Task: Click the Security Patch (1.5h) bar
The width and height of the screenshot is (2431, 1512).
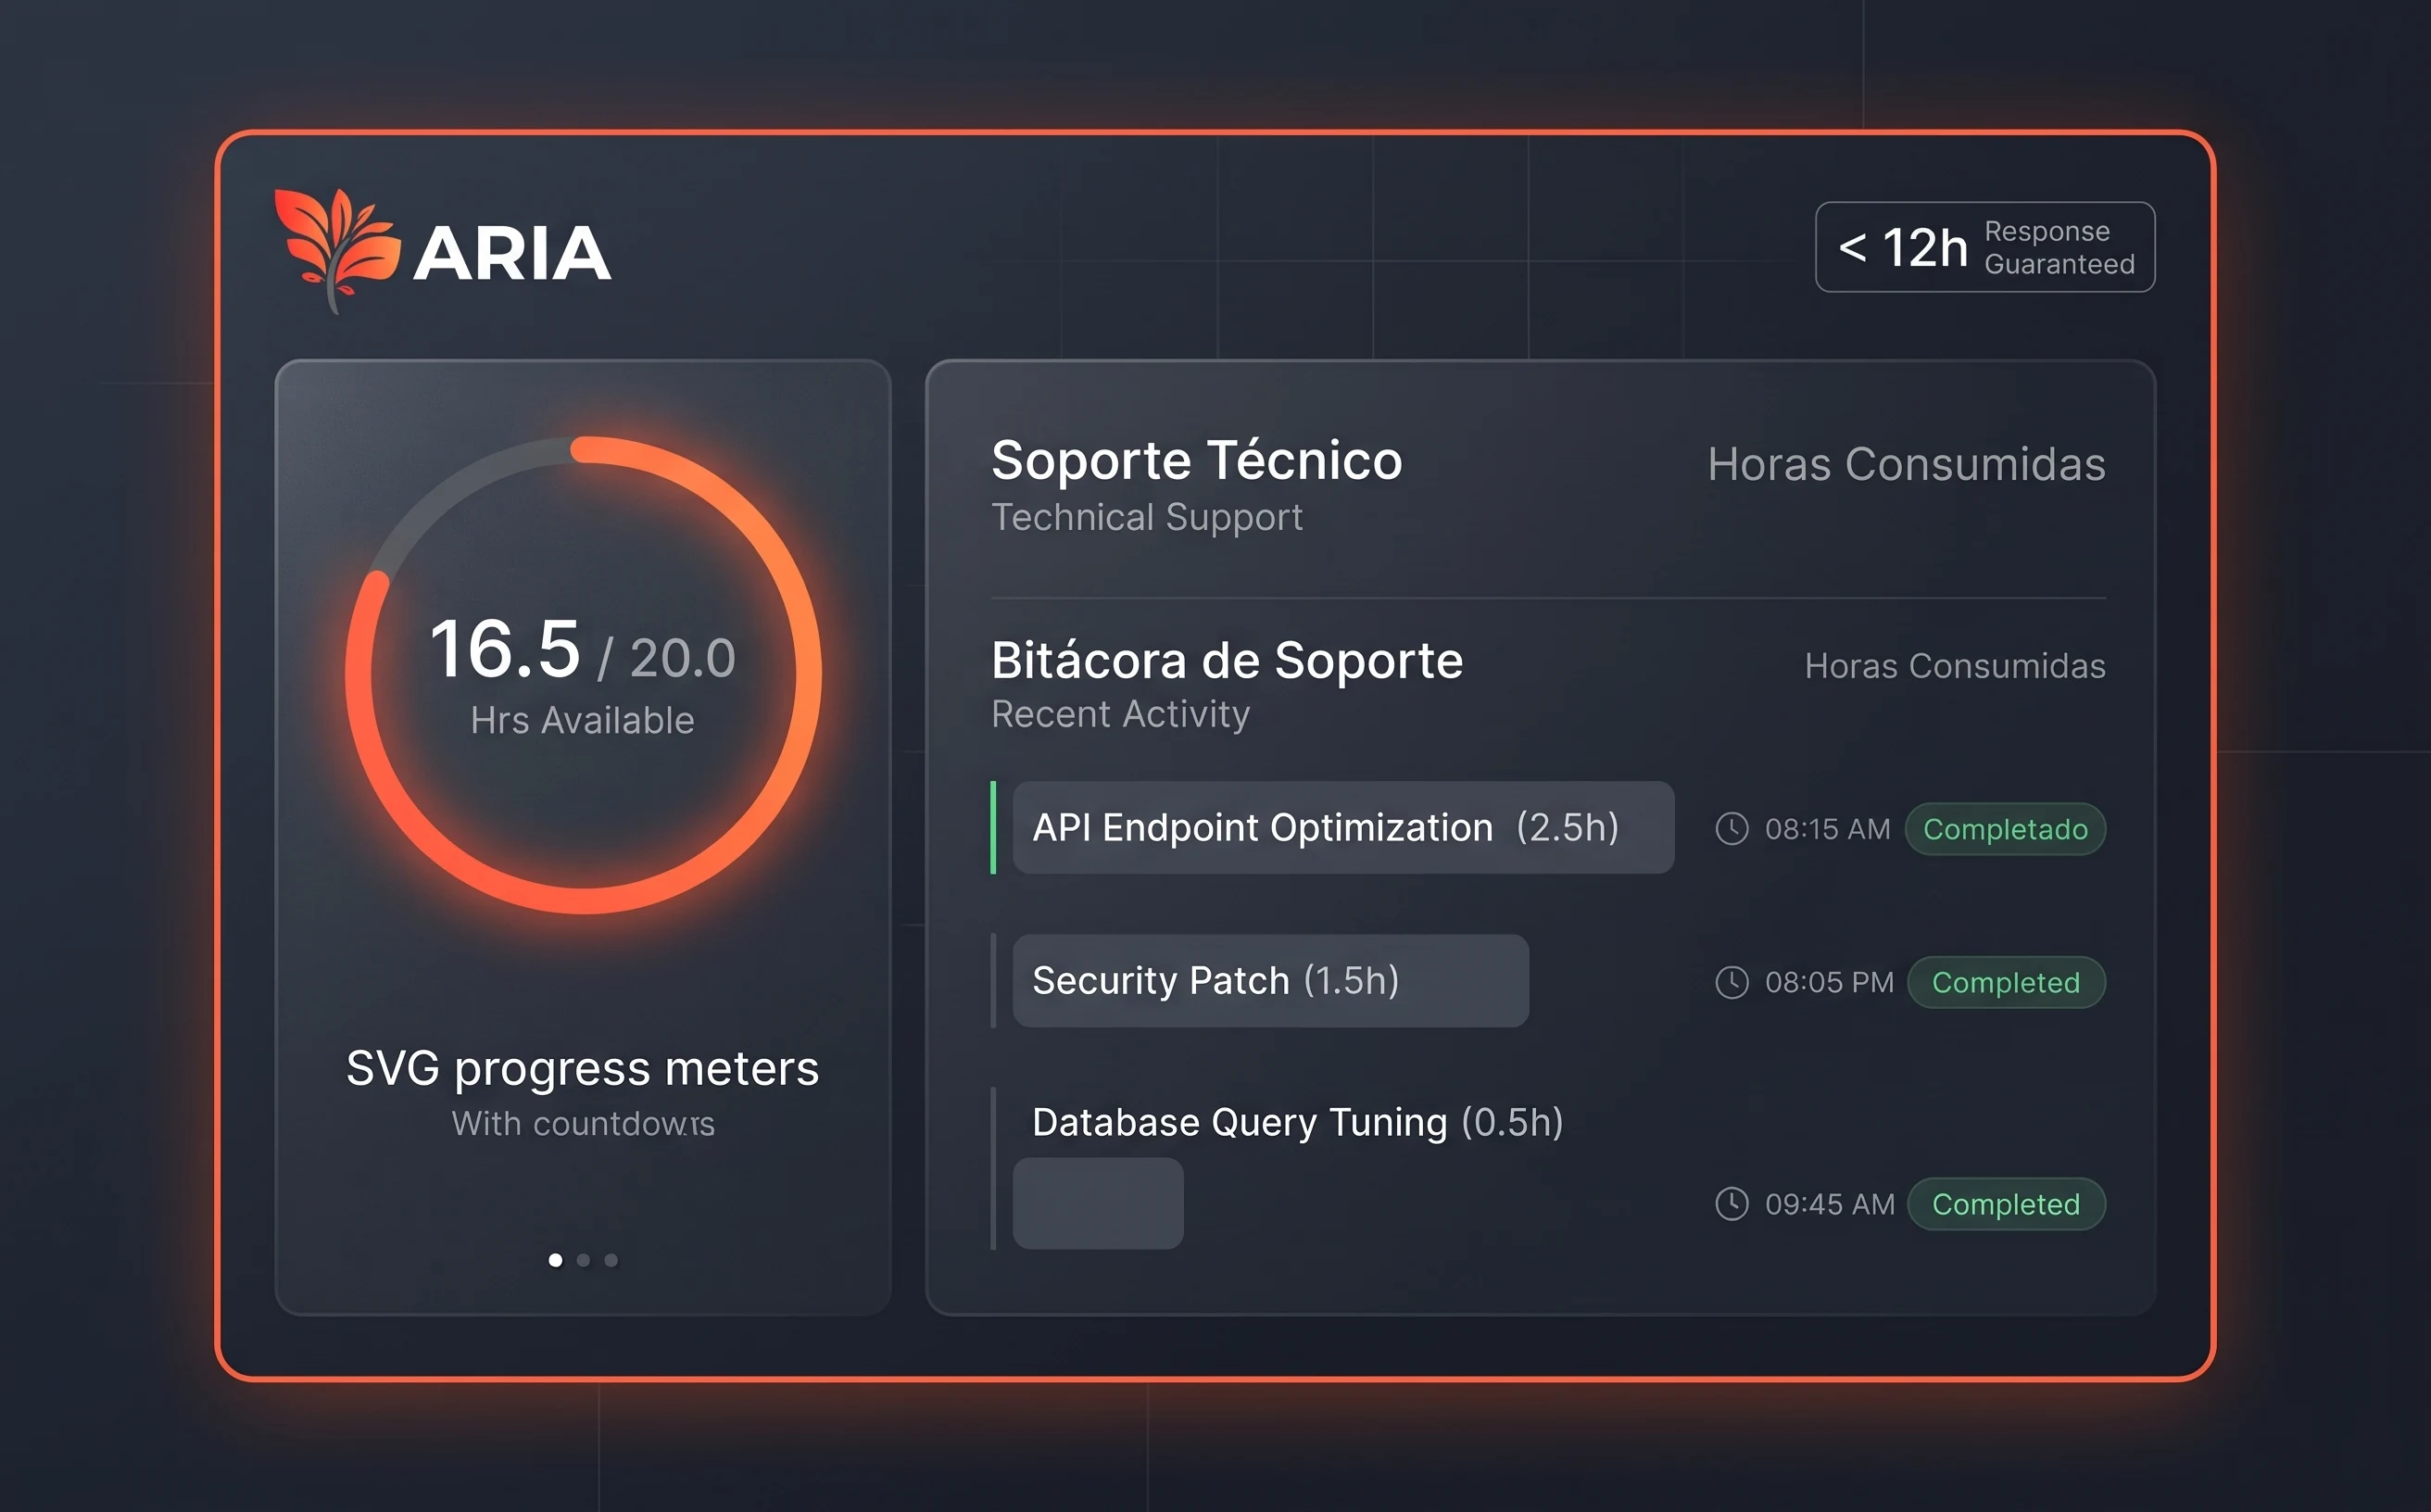Action: (1270, 981)
